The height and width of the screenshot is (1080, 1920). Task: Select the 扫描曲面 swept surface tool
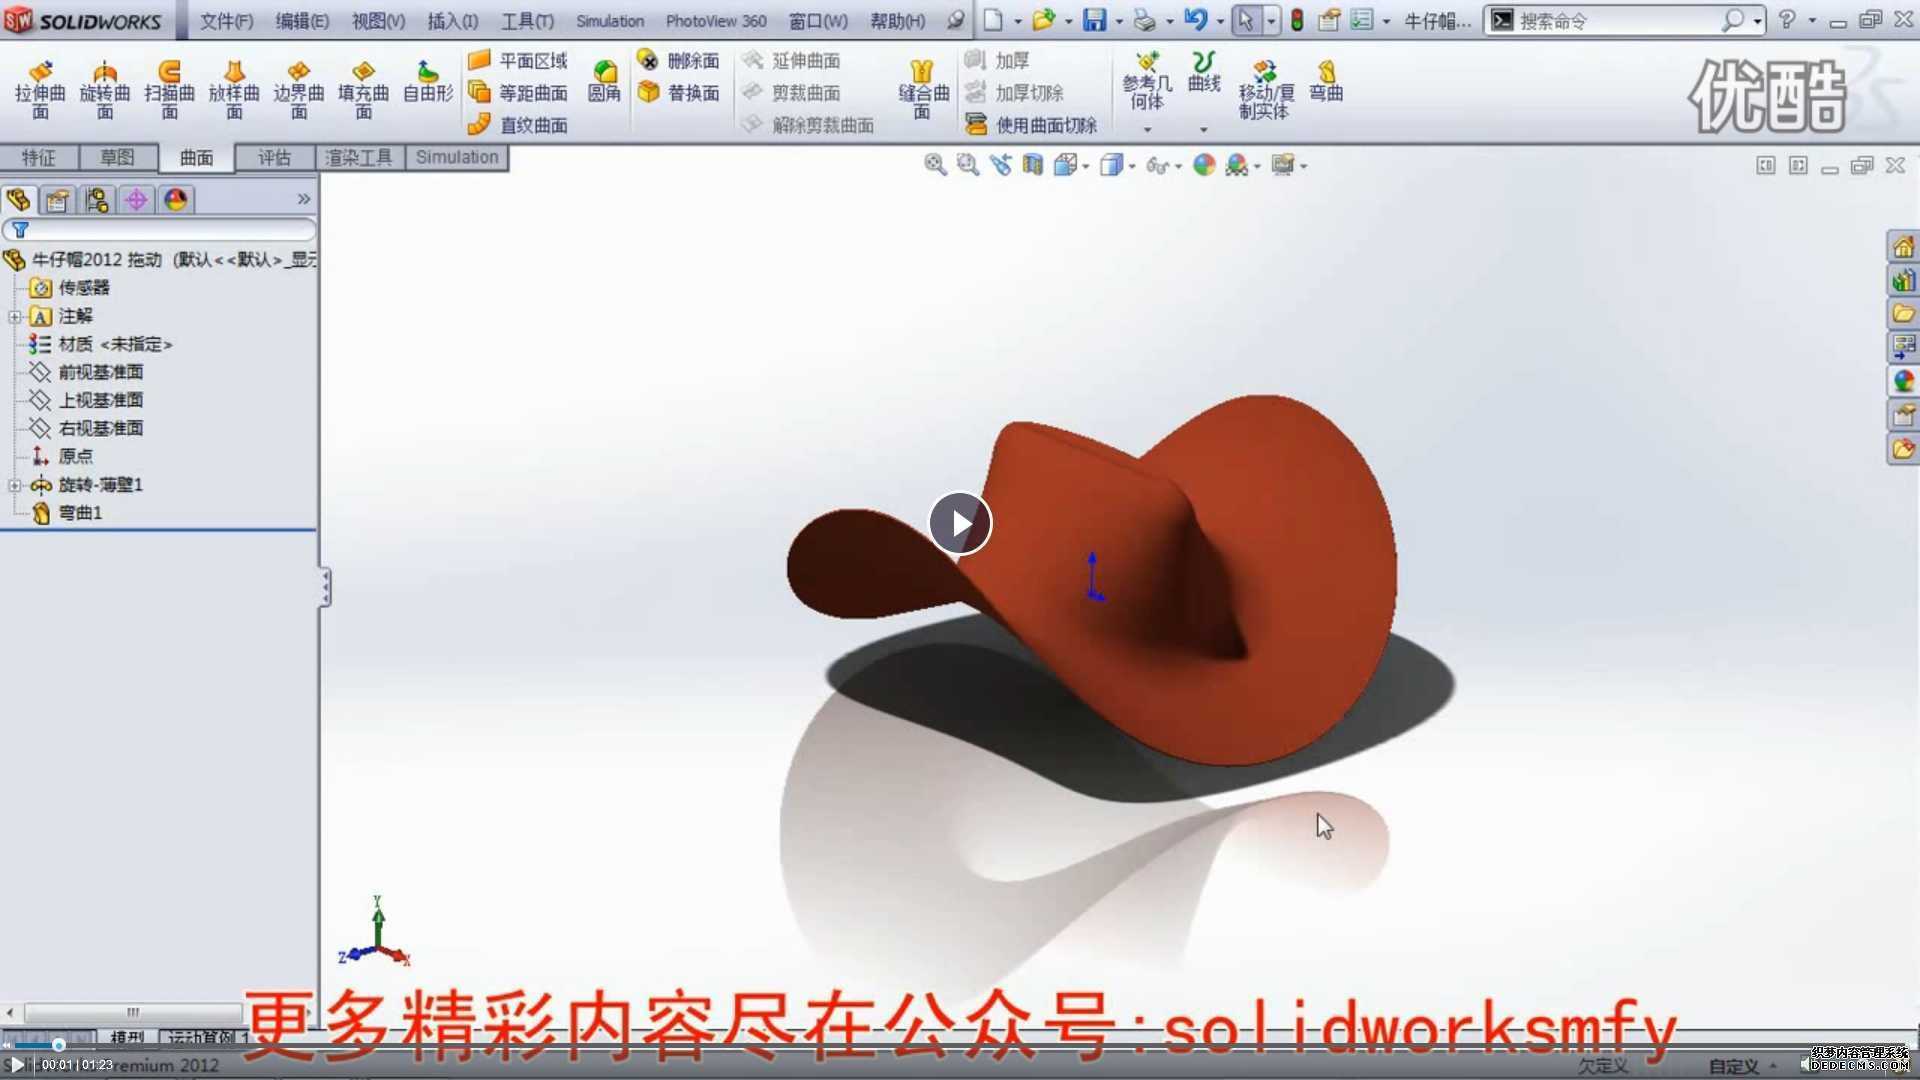169,89
